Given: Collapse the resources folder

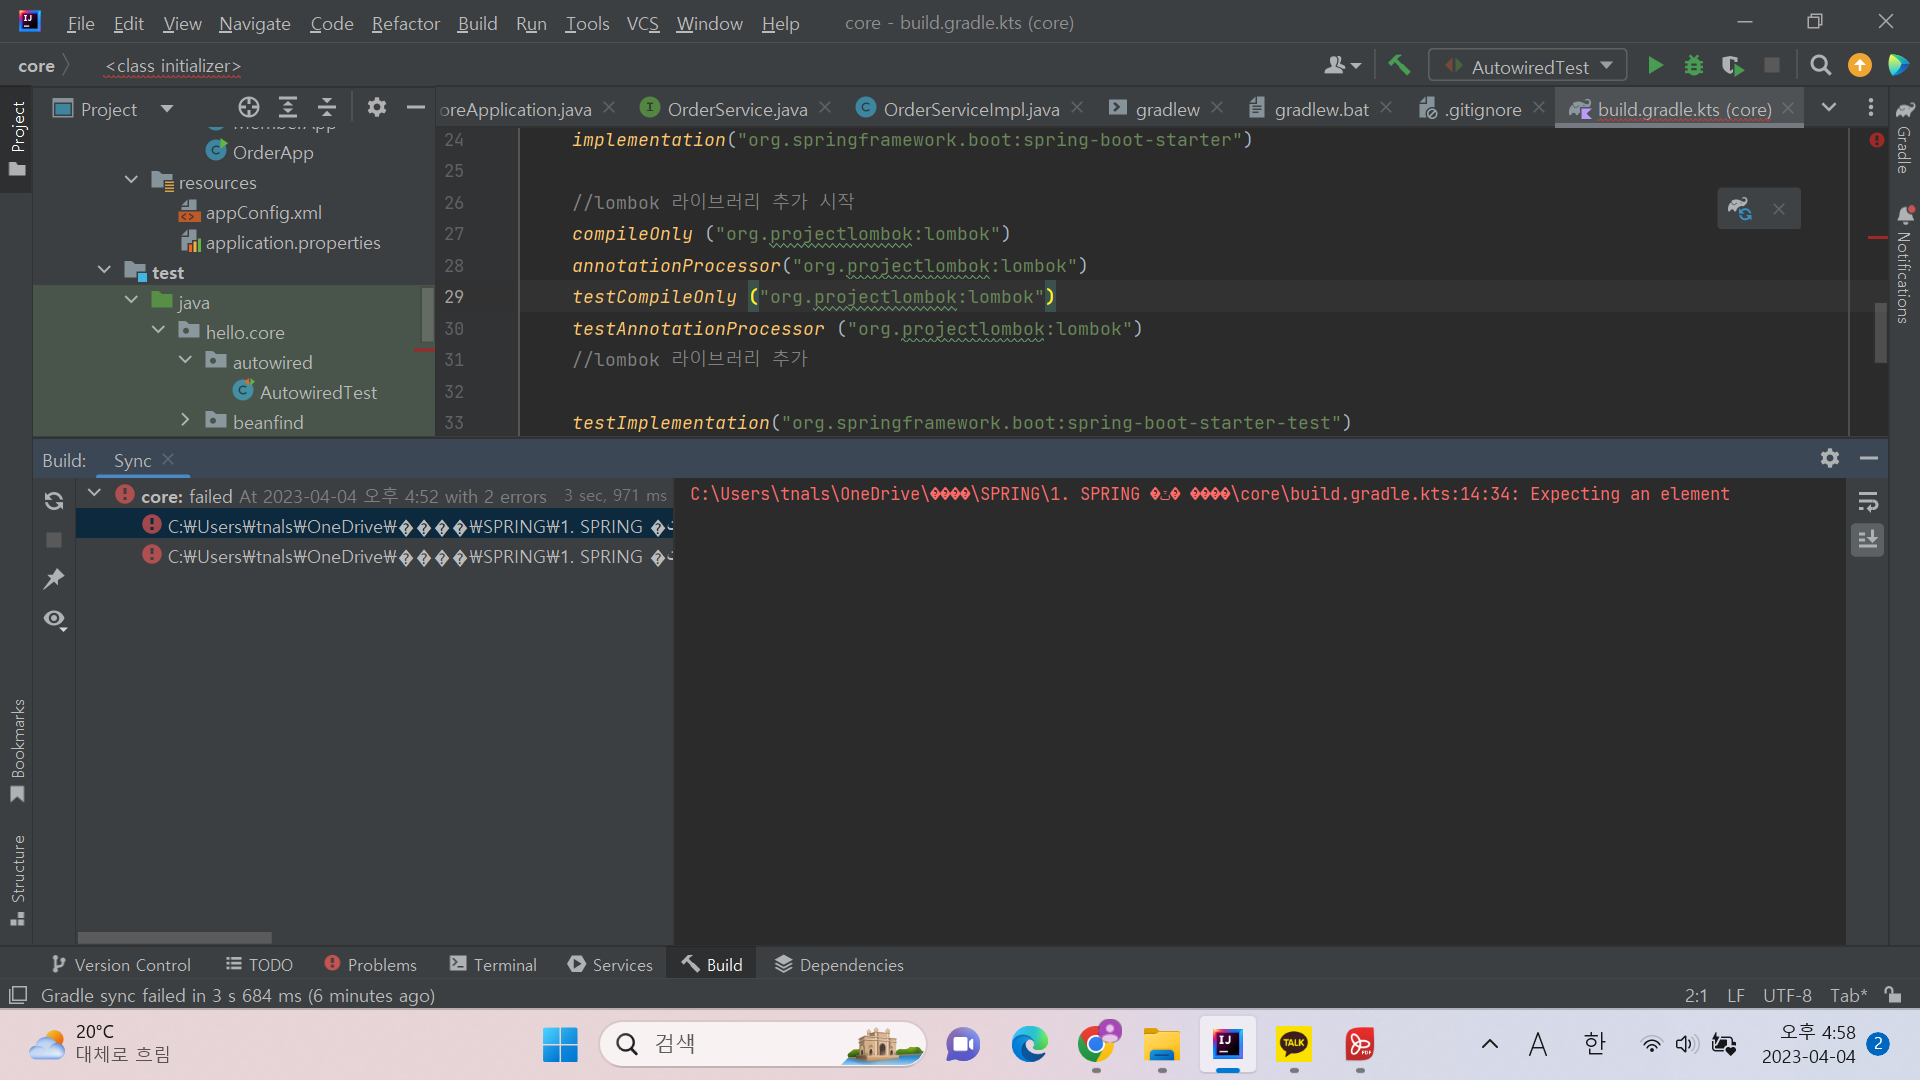Looking at the screenshot, I should coord(131,180).
